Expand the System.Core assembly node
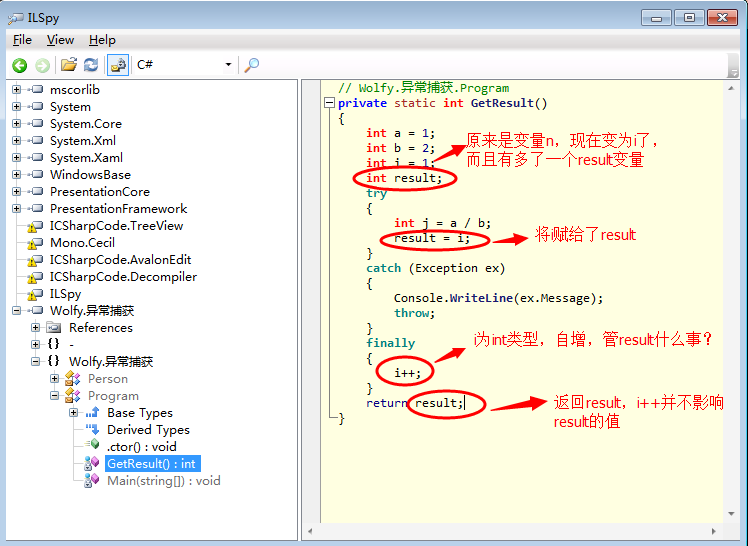This screenshot has width=748, height=546. [16, 124]
